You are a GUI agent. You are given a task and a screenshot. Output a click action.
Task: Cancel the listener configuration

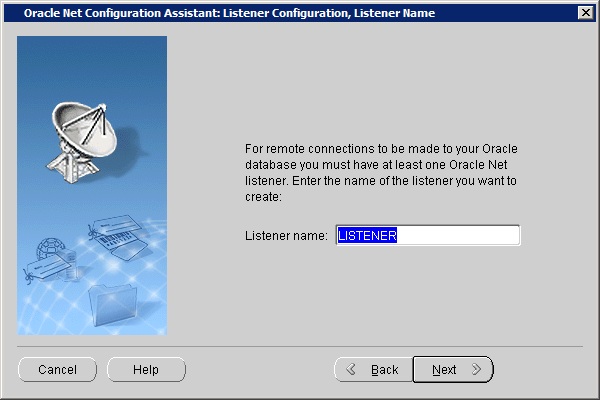pyautogui.click(x=57, y=369)
